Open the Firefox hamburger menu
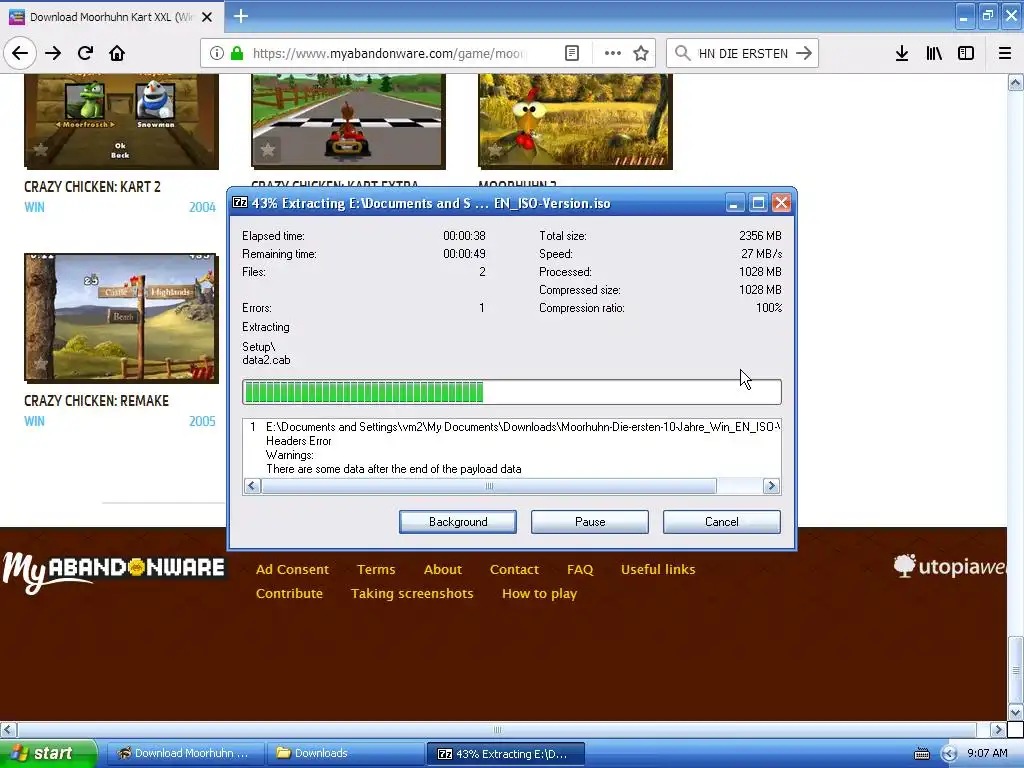Viewport: 1024px width, 768px height. tap(1005, 54)
